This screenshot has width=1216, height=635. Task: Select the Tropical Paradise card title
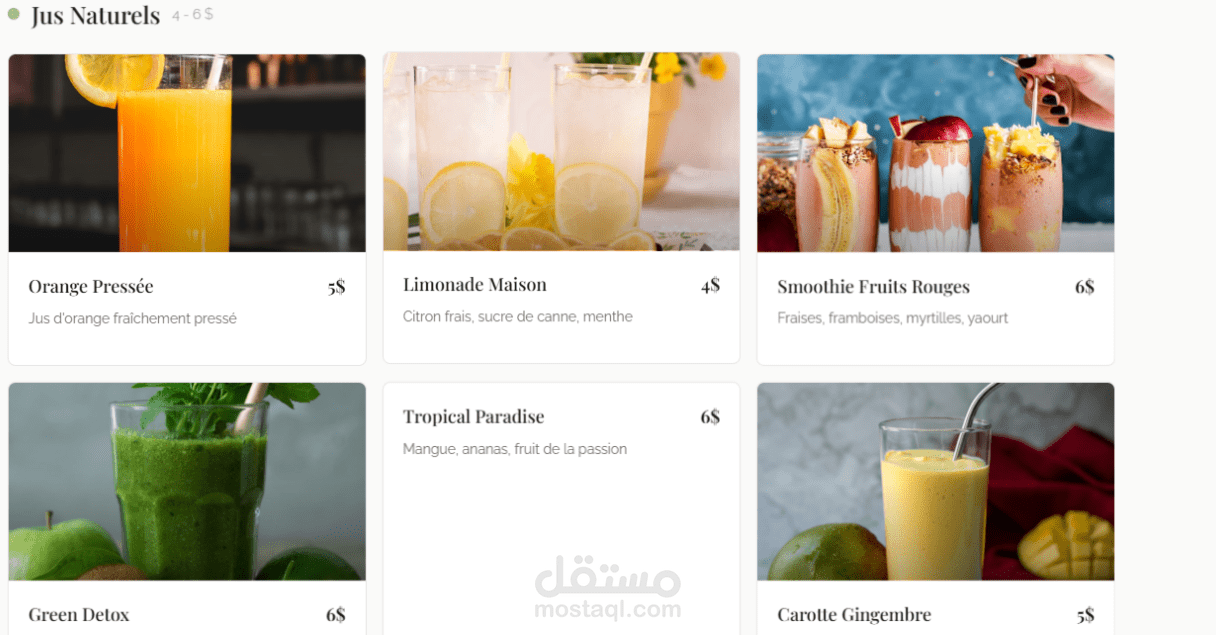click(473, 417)
